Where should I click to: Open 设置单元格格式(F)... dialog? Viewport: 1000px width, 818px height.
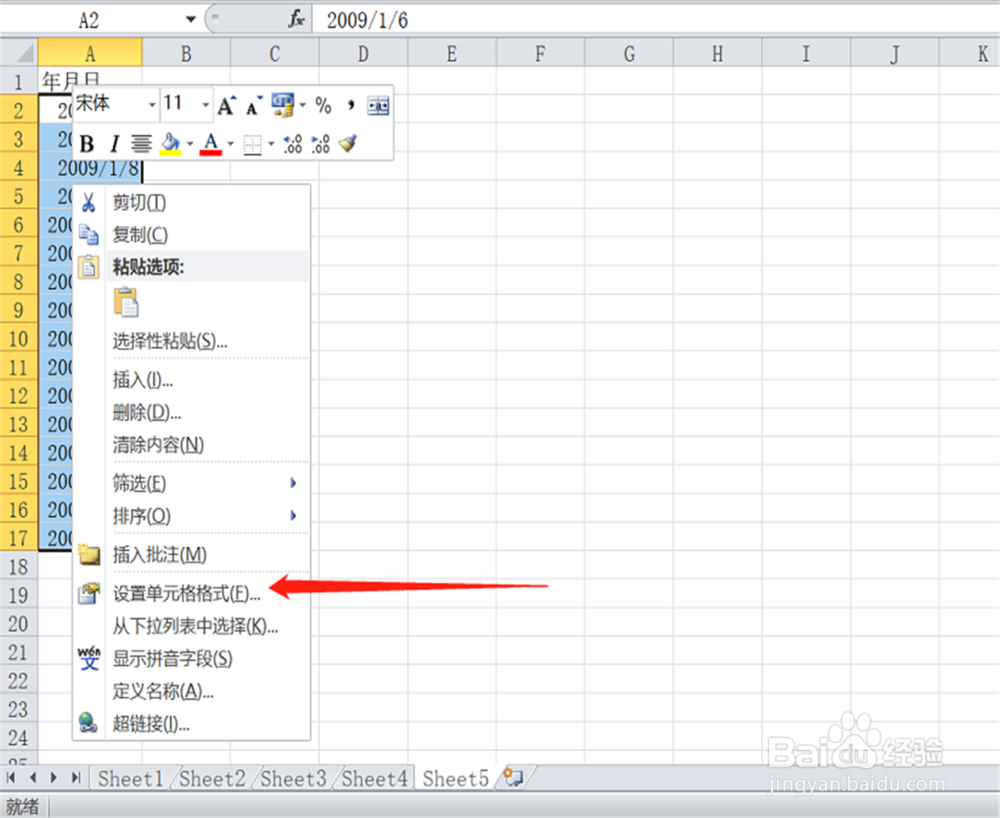tap(191, 594)
